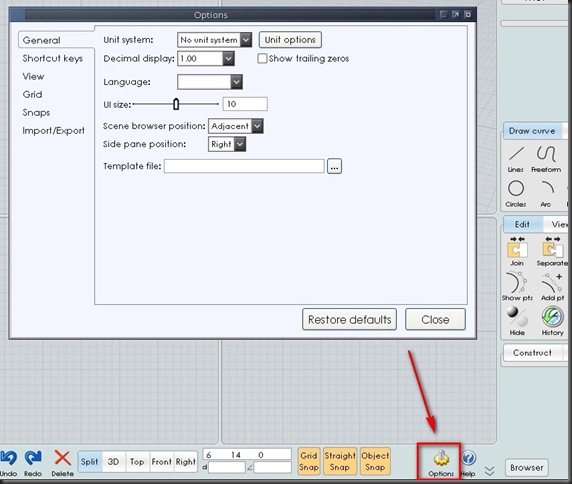Select the View options tab
The width and height of the screenshot is (572, 484).
click(33, 76)
